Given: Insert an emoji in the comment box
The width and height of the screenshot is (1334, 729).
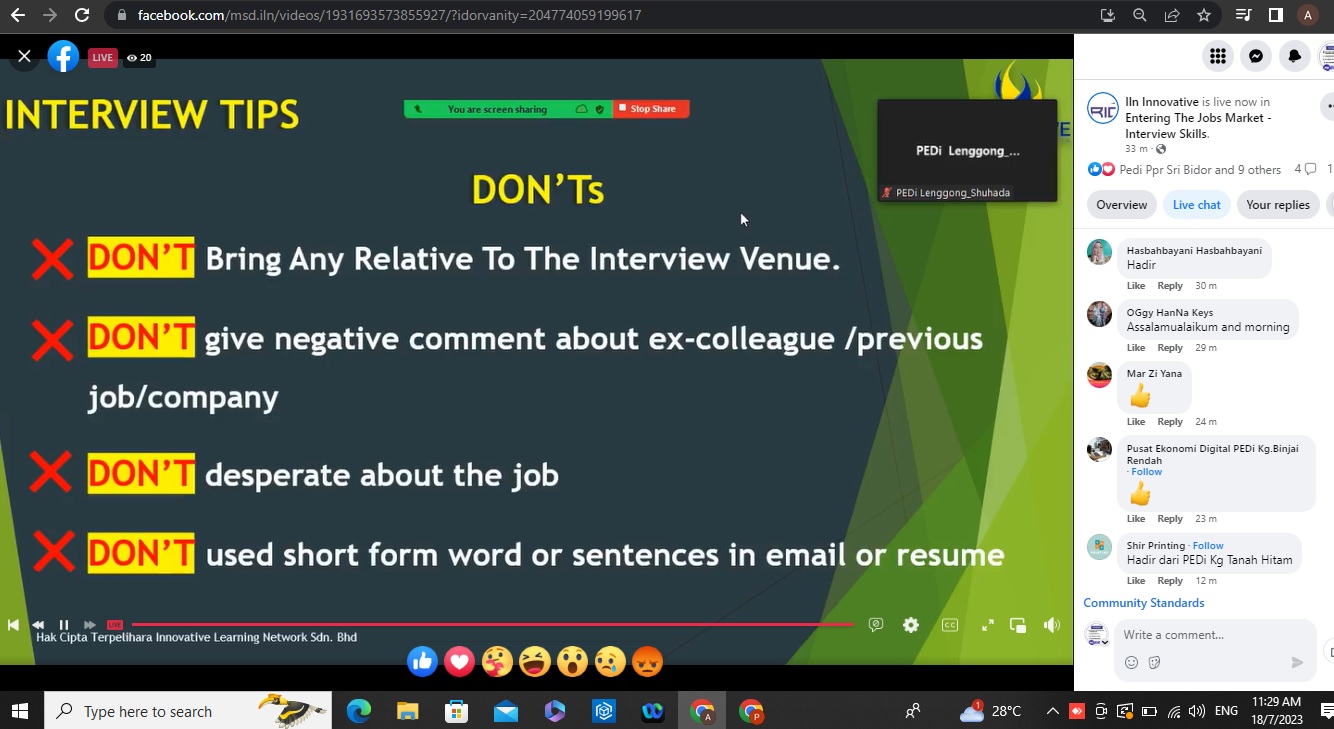Looking at the screenshot, I should 1131,662.
